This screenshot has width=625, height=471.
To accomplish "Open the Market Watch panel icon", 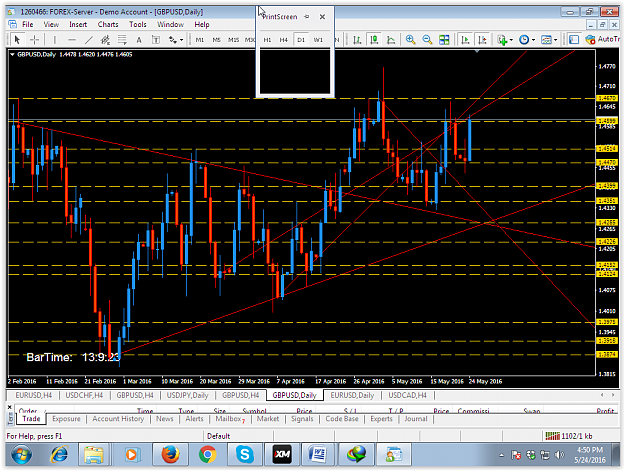I will [x=574, y=39].
